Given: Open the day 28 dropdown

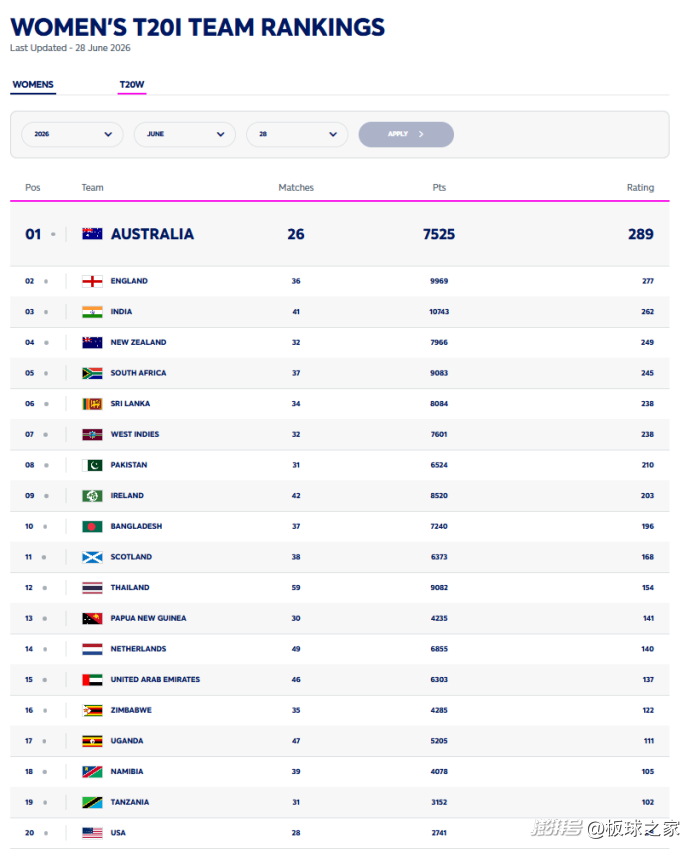Looking at the screenshot, I should click(297, 134).
